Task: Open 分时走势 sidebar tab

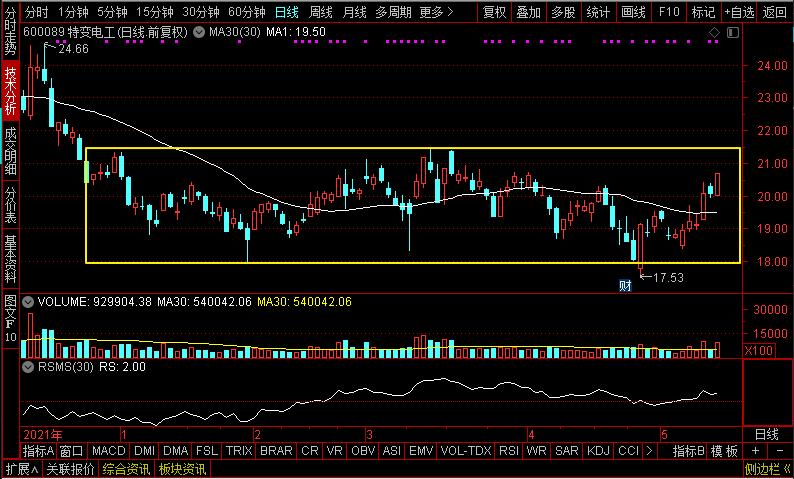Action: [10, 31]
